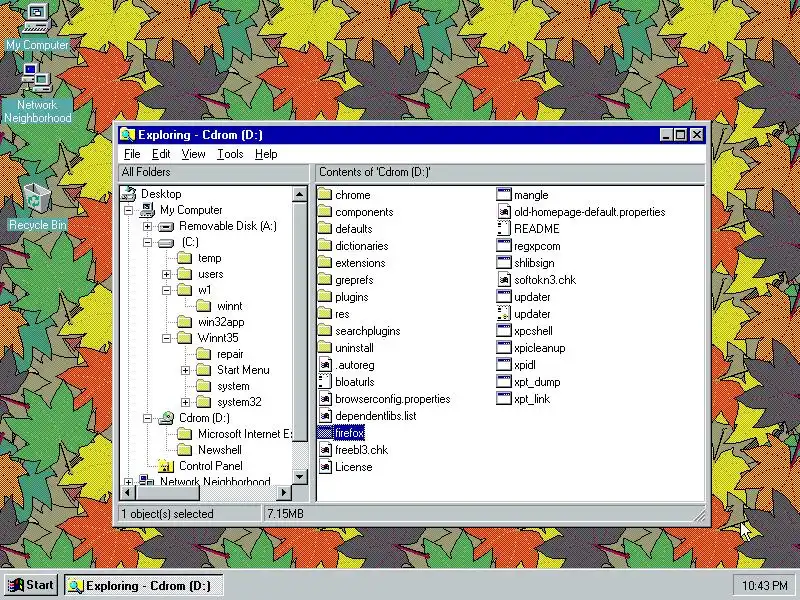Select the dictionaries folder icon

click(x=325, y=246)
